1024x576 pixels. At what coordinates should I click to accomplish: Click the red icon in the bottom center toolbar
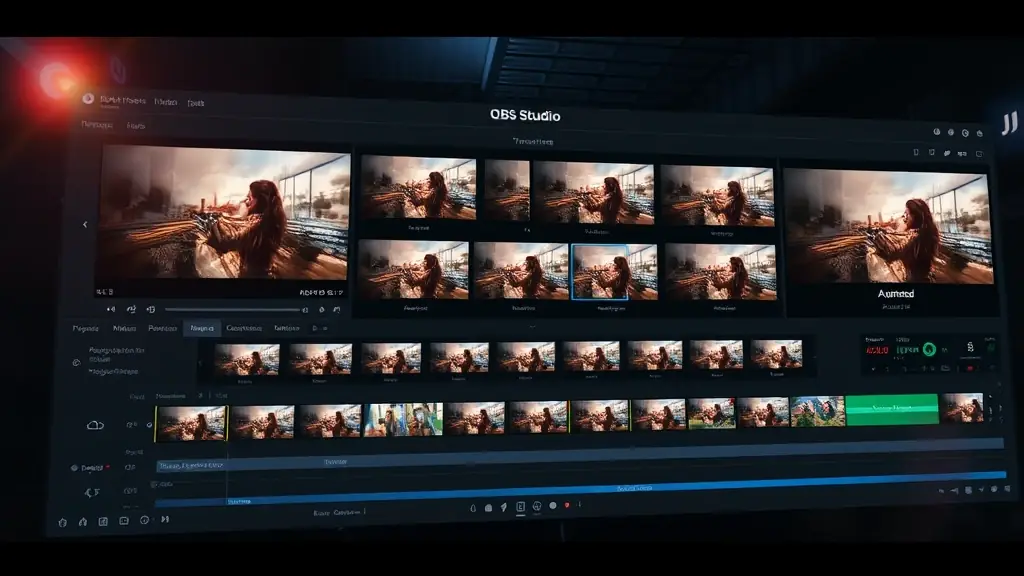567,505
